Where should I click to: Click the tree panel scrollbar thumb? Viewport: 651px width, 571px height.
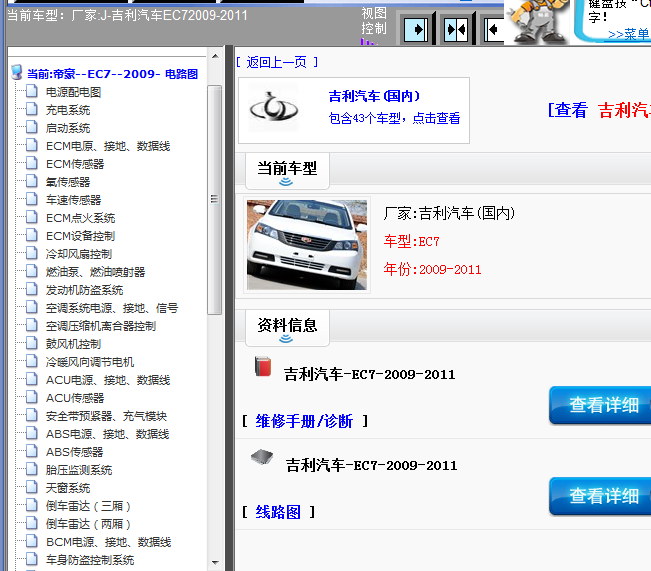tap(214, 199)
